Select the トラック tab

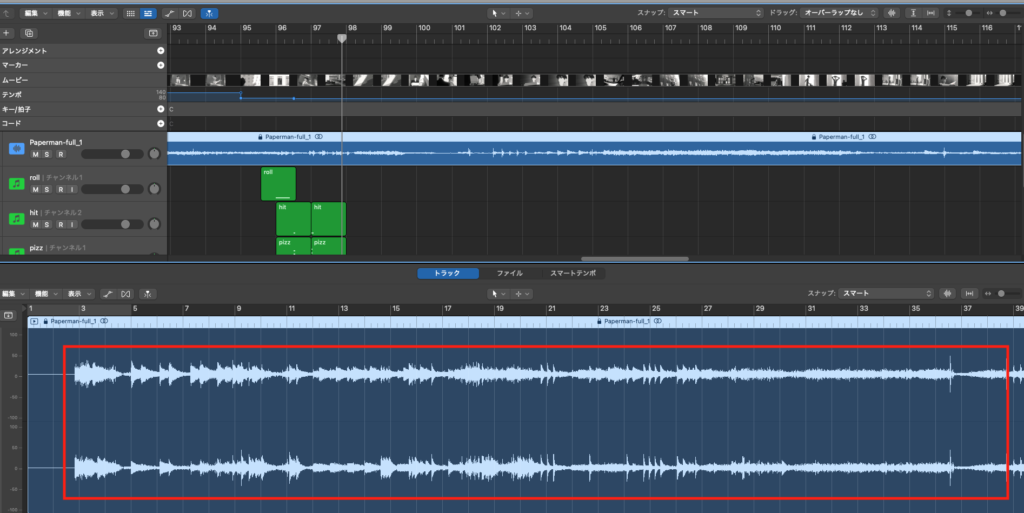(x=448, y=273)
